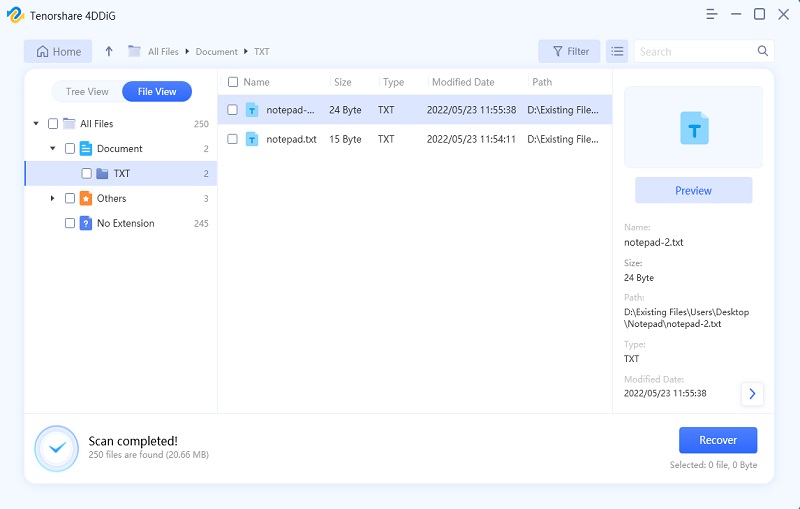Sort by Path column header

[x=542, y=82]
